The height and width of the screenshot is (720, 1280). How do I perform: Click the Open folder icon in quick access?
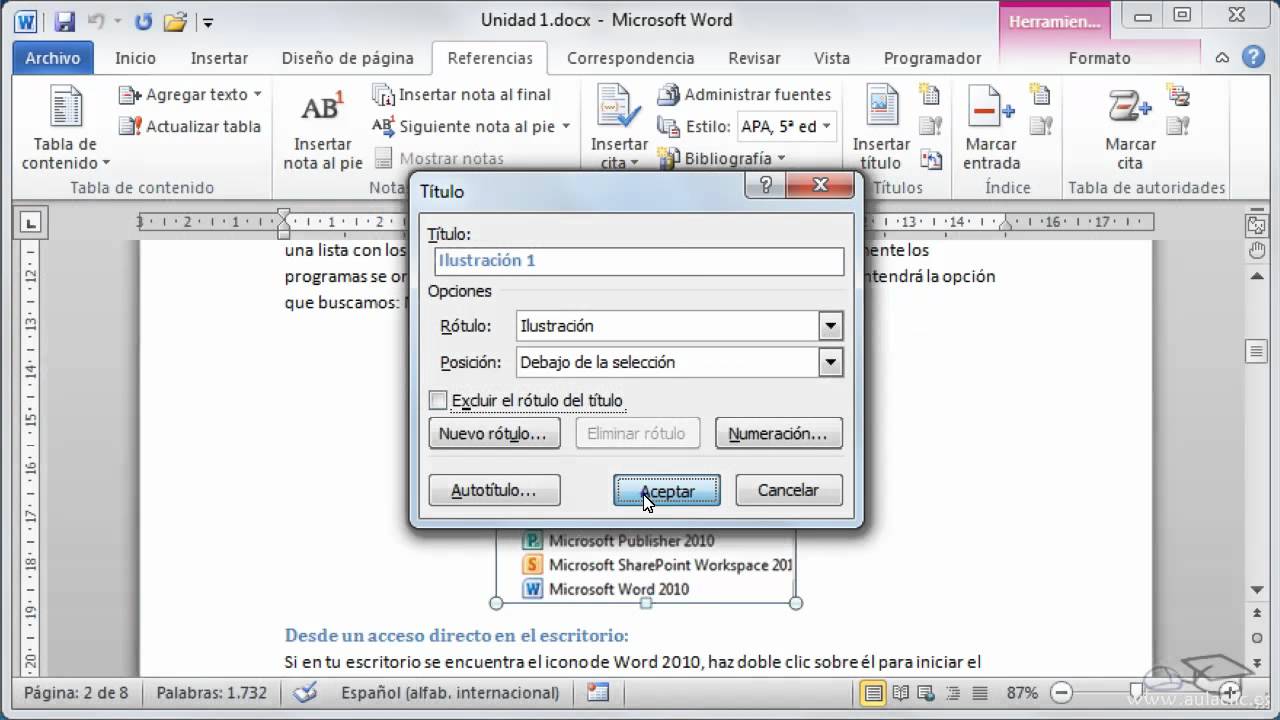click(174, 21)
